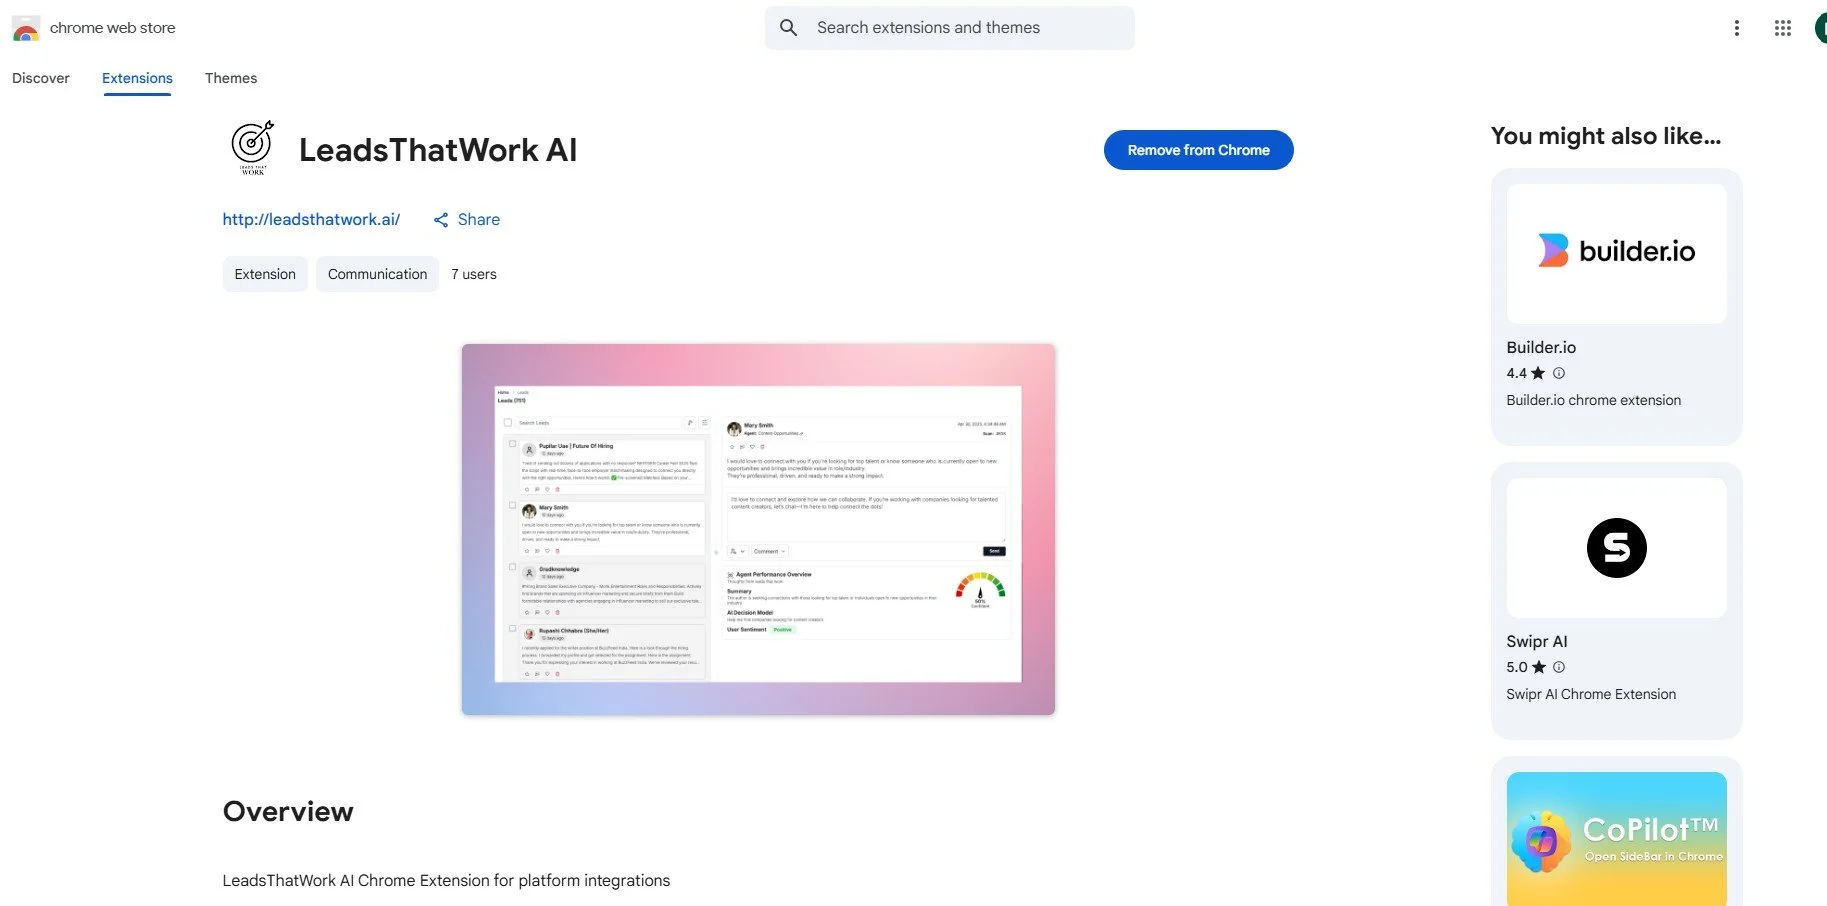Open the Swipr AI extension title
Viewport: 1827px width, 906px height.
[x=1537, y=641]
